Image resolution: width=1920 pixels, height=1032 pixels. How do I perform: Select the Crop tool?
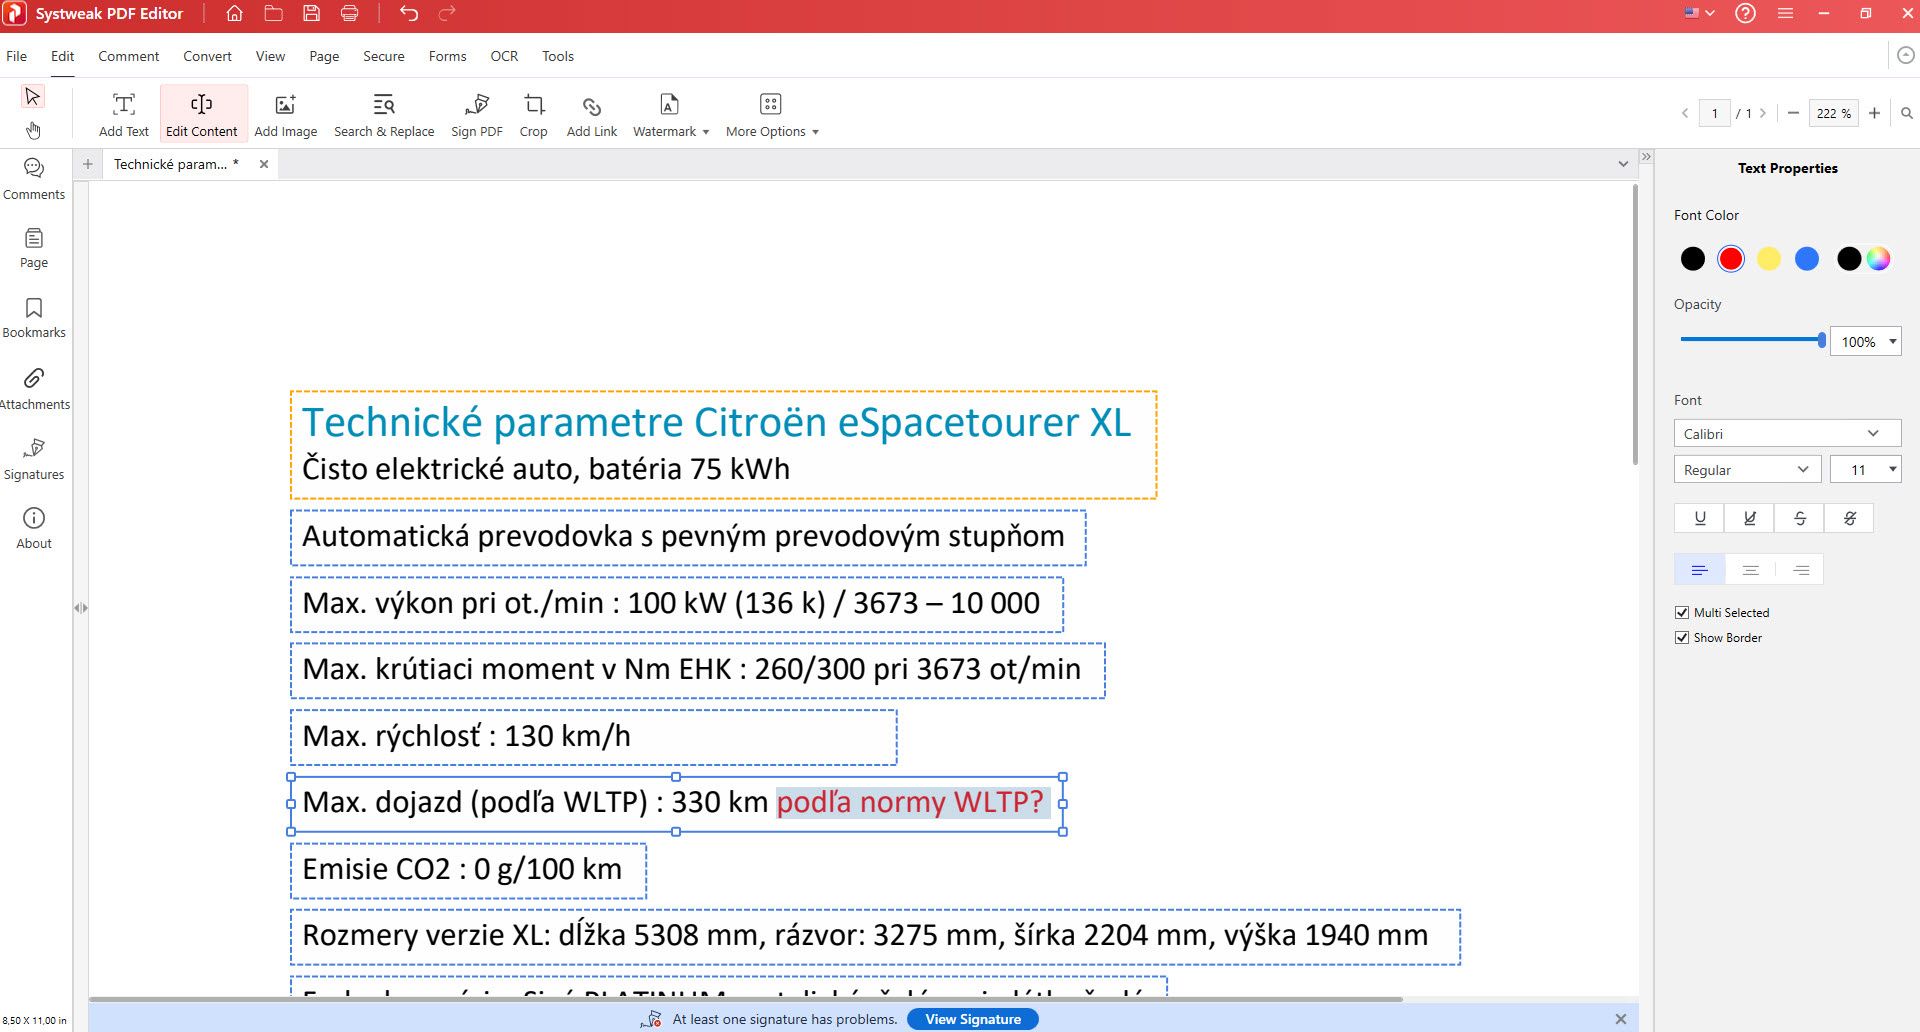[533, 115]
